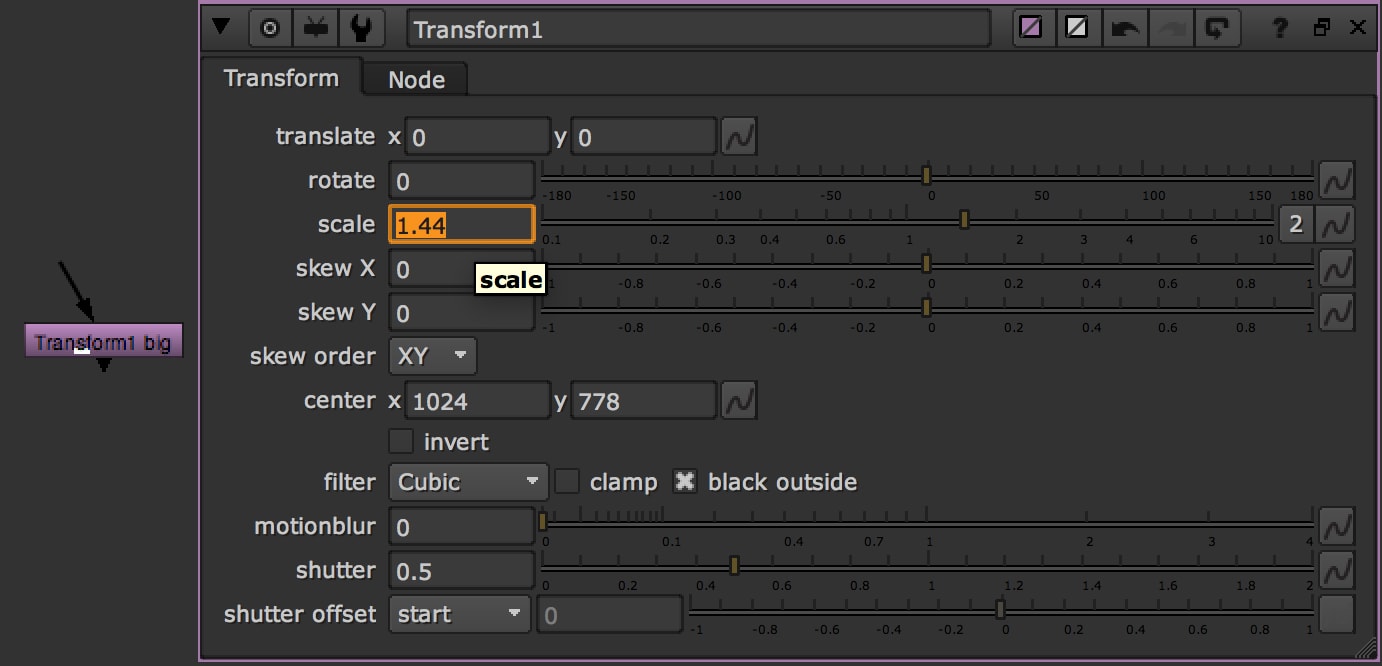Open animation menu for rotate
Viewport: 1382px width, 666px height.
1336,181
